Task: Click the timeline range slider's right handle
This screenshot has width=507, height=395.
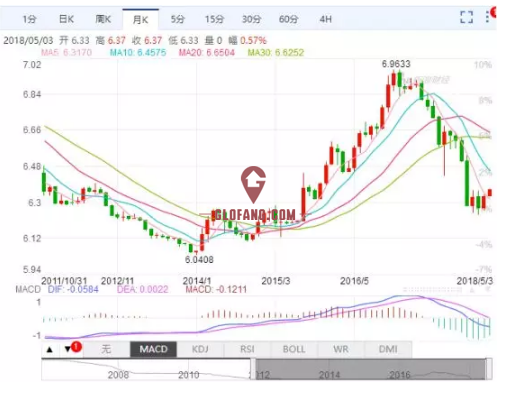Action: tap(489, 369)
